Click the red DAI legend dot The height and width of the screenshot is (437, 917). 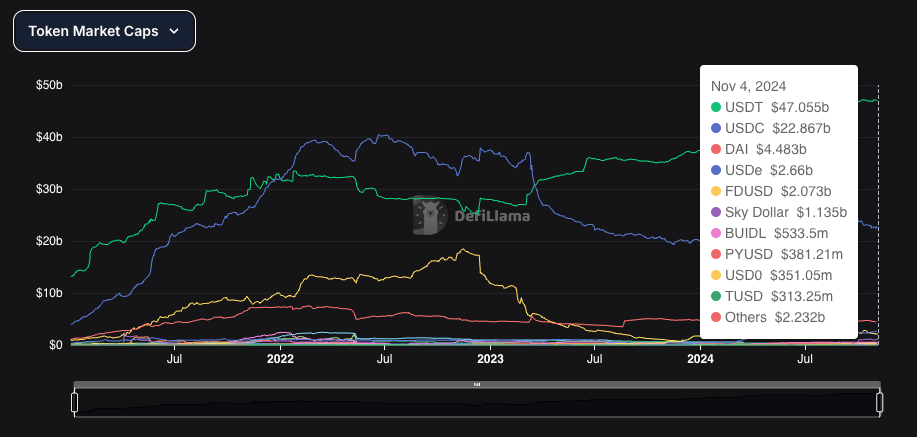(716, 149)
